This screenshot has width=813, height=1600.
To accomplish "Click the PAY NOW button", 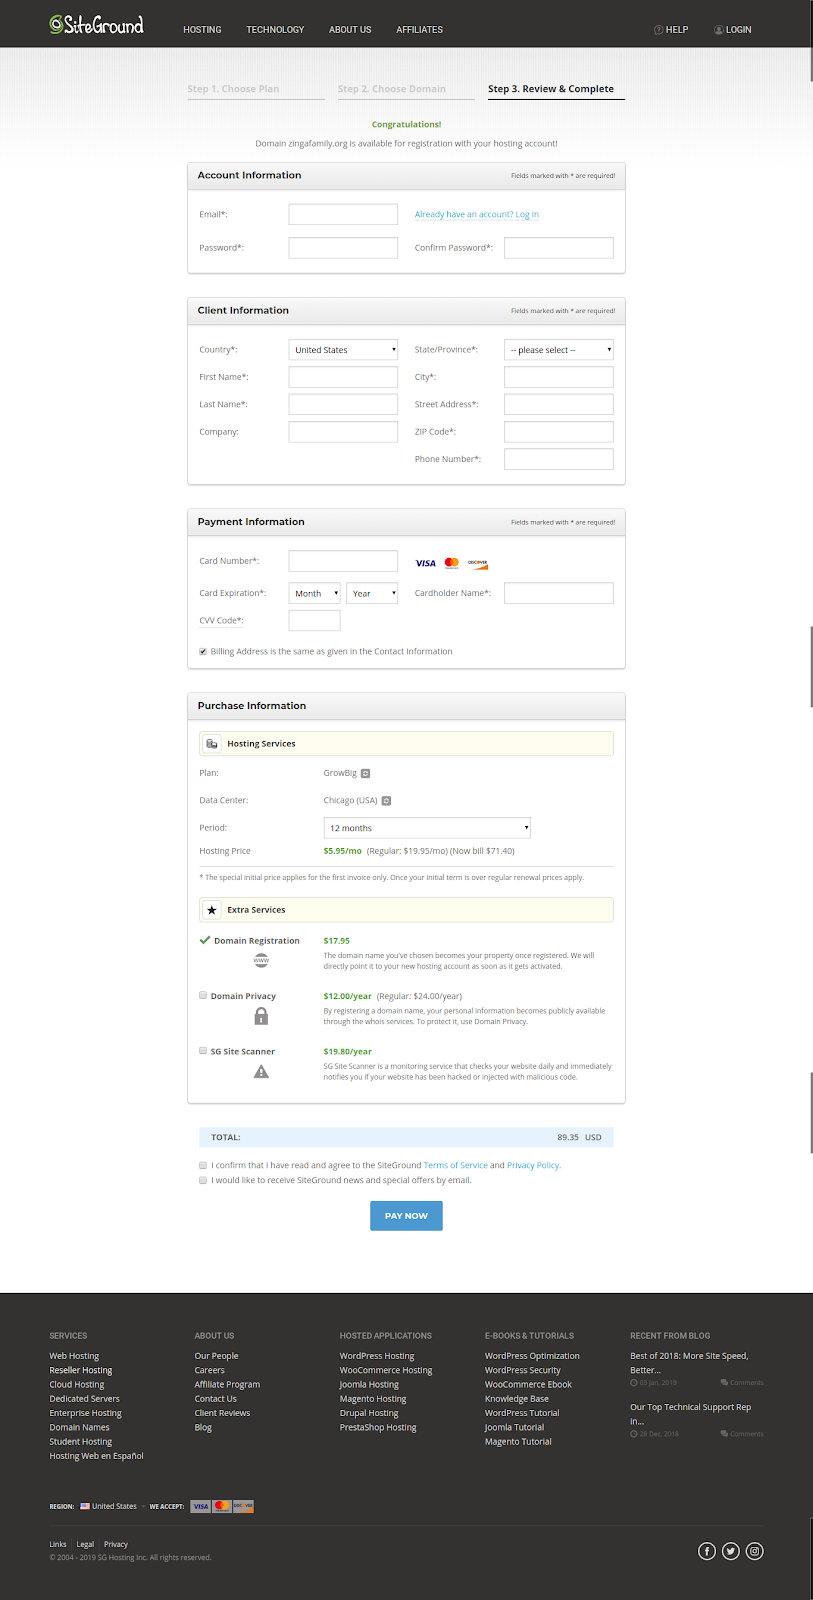I will point(406,1216).
